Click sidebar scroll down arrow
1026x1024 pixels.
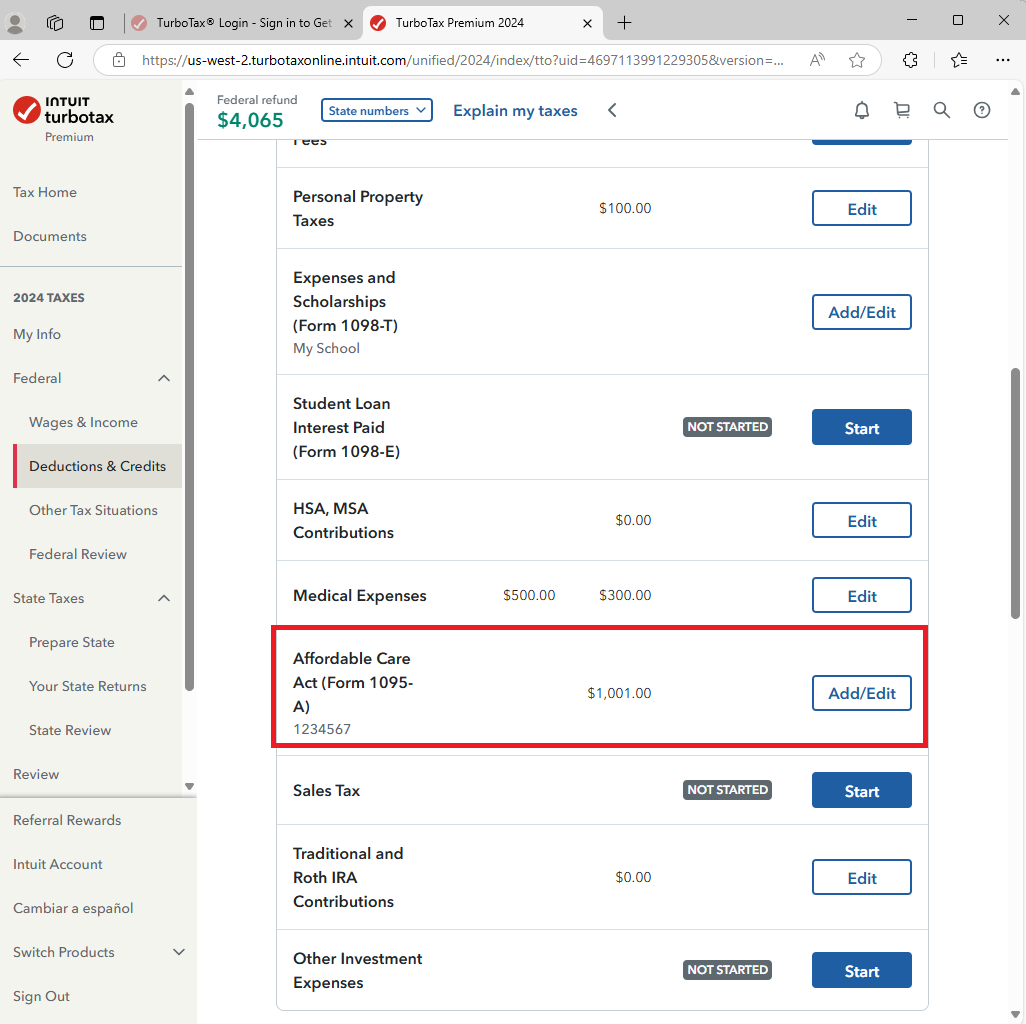tap(189, 786)
